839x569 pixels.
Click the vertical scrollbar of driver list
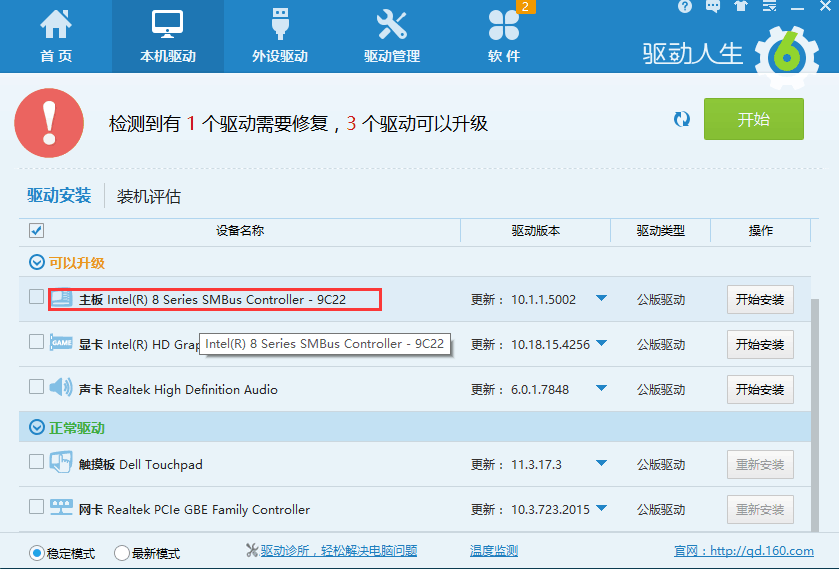815,415
